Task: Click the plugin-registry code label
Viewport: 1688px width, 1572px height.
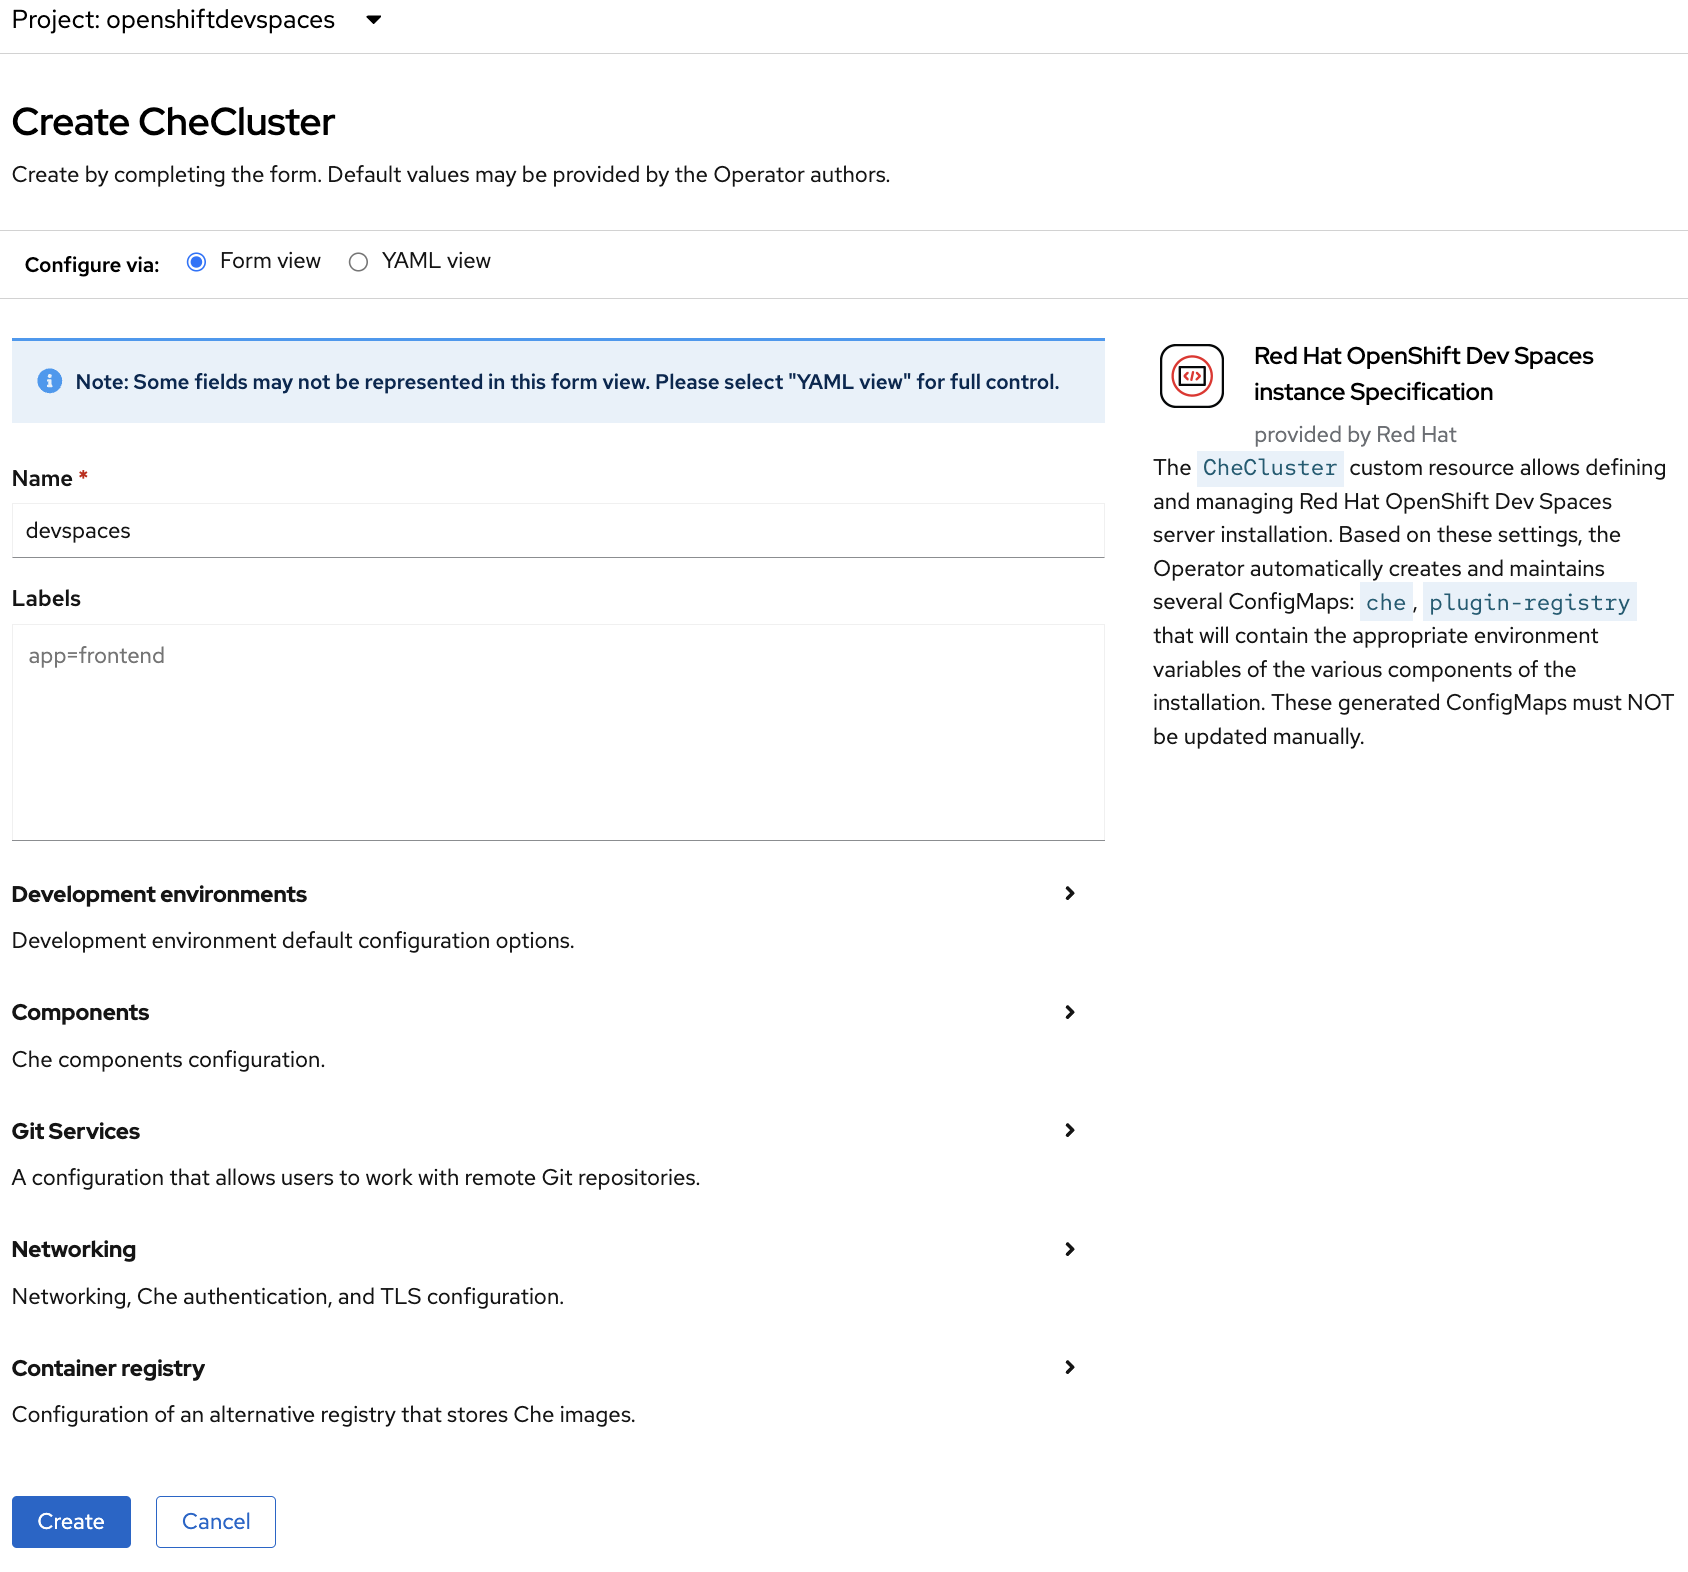Action: pos(1530,602)
